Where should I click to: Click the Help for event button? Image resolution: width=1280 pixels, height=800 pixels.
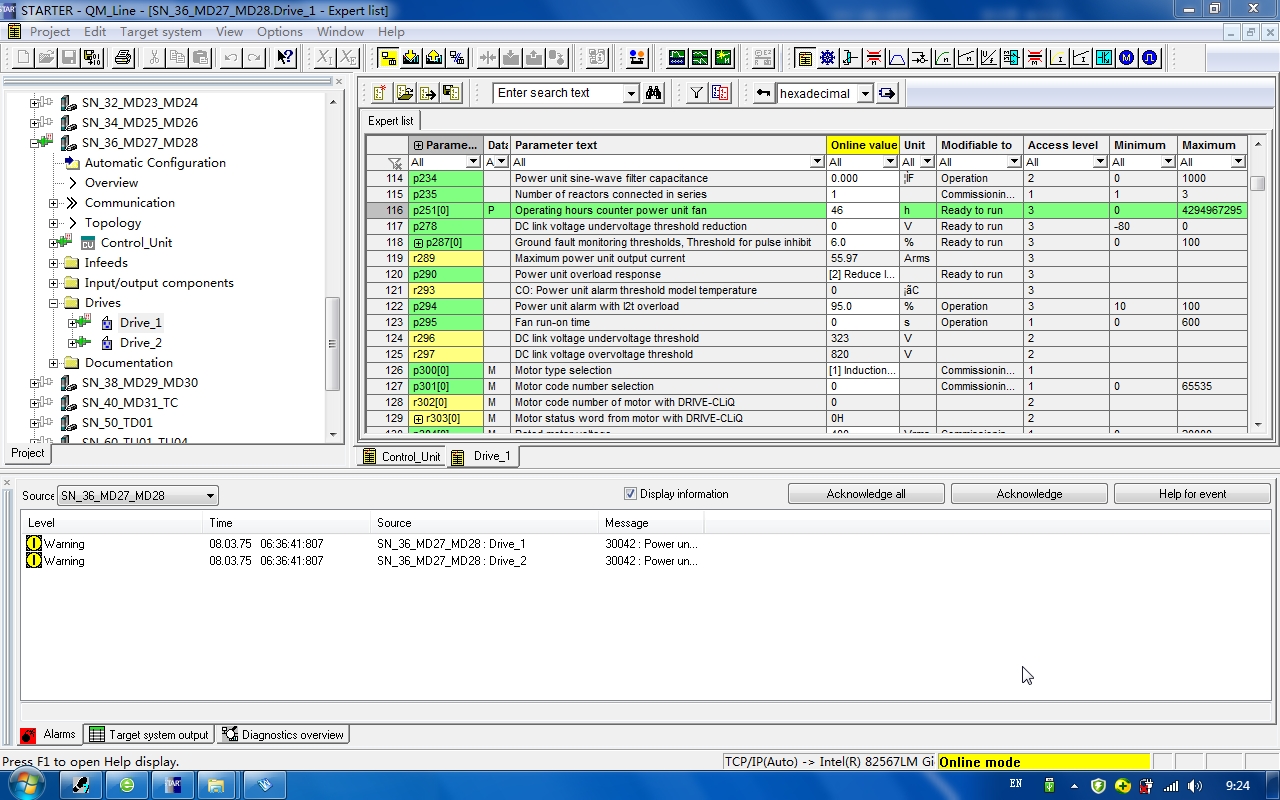click(x=1192, y=494)
